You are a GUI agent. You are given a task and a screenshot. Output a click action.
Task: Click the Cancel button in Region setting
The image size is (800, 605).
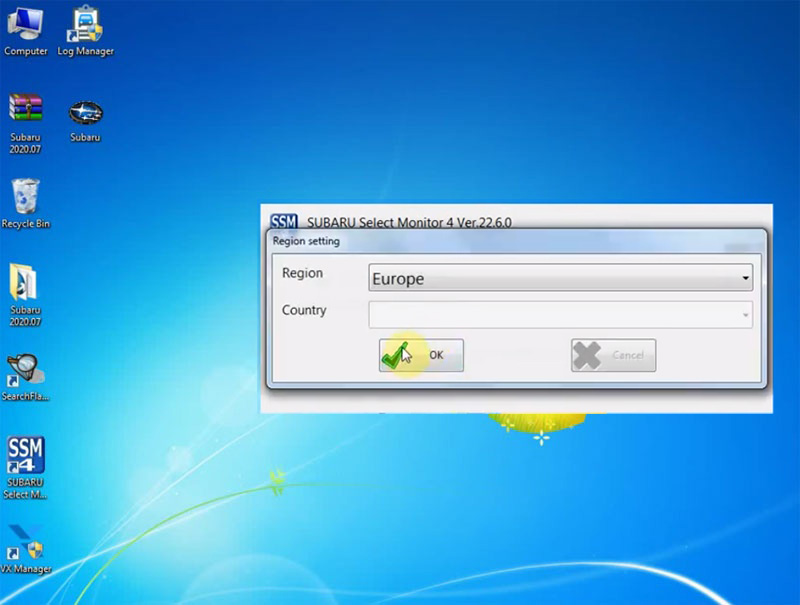tap(613, 355)
